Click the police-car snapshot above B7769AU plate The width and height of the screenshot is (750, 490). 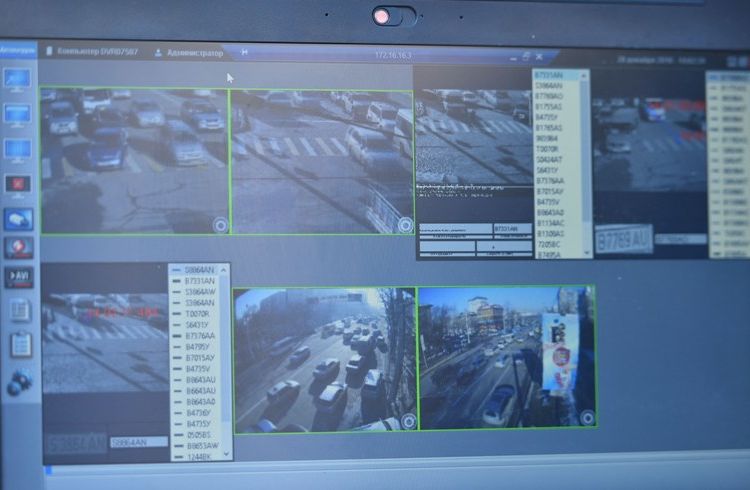coord(650,144)
